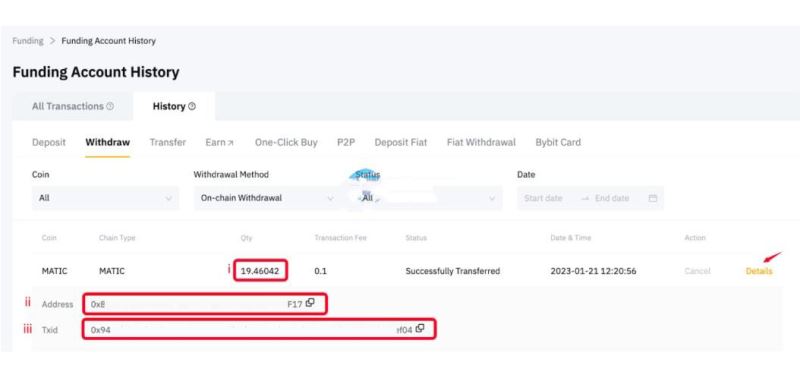Set the End date field
Image resolution: width=800 pixels, height=381 pixels.
tap(612, 198)
